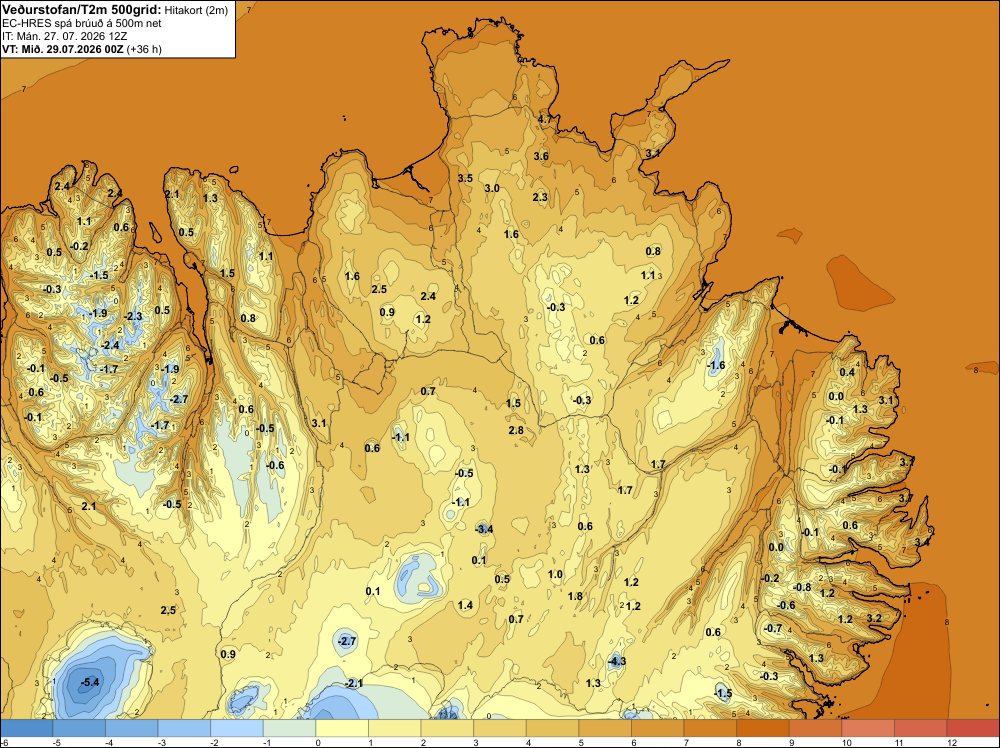Screen dimensions: 1000x748
Task: Select the line "EC-HRES spá brúuð á 500m net"
Action: [x=82, y=24]
